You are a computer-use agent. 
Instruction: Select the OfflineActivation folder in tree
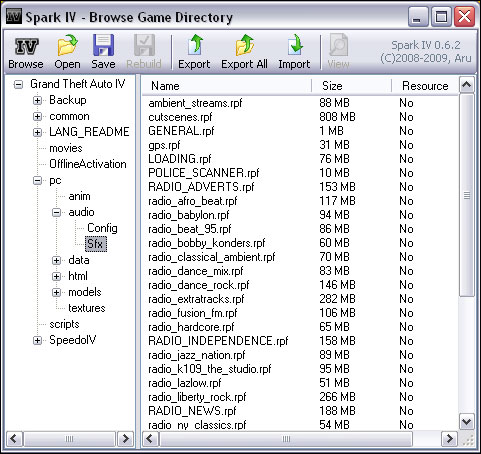(x=88, y=164)
